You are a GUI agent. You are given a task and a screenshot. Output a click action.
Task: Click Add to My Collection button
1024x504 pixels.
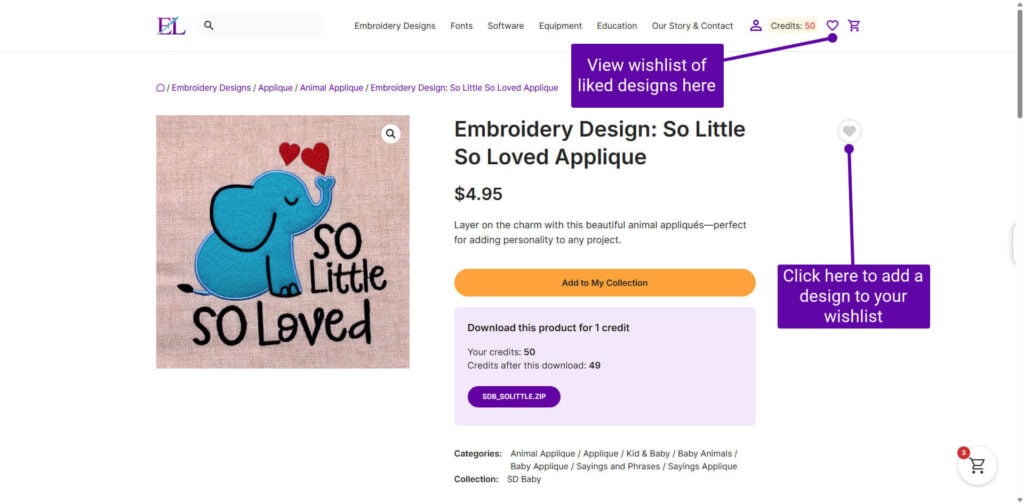(604, 283)
